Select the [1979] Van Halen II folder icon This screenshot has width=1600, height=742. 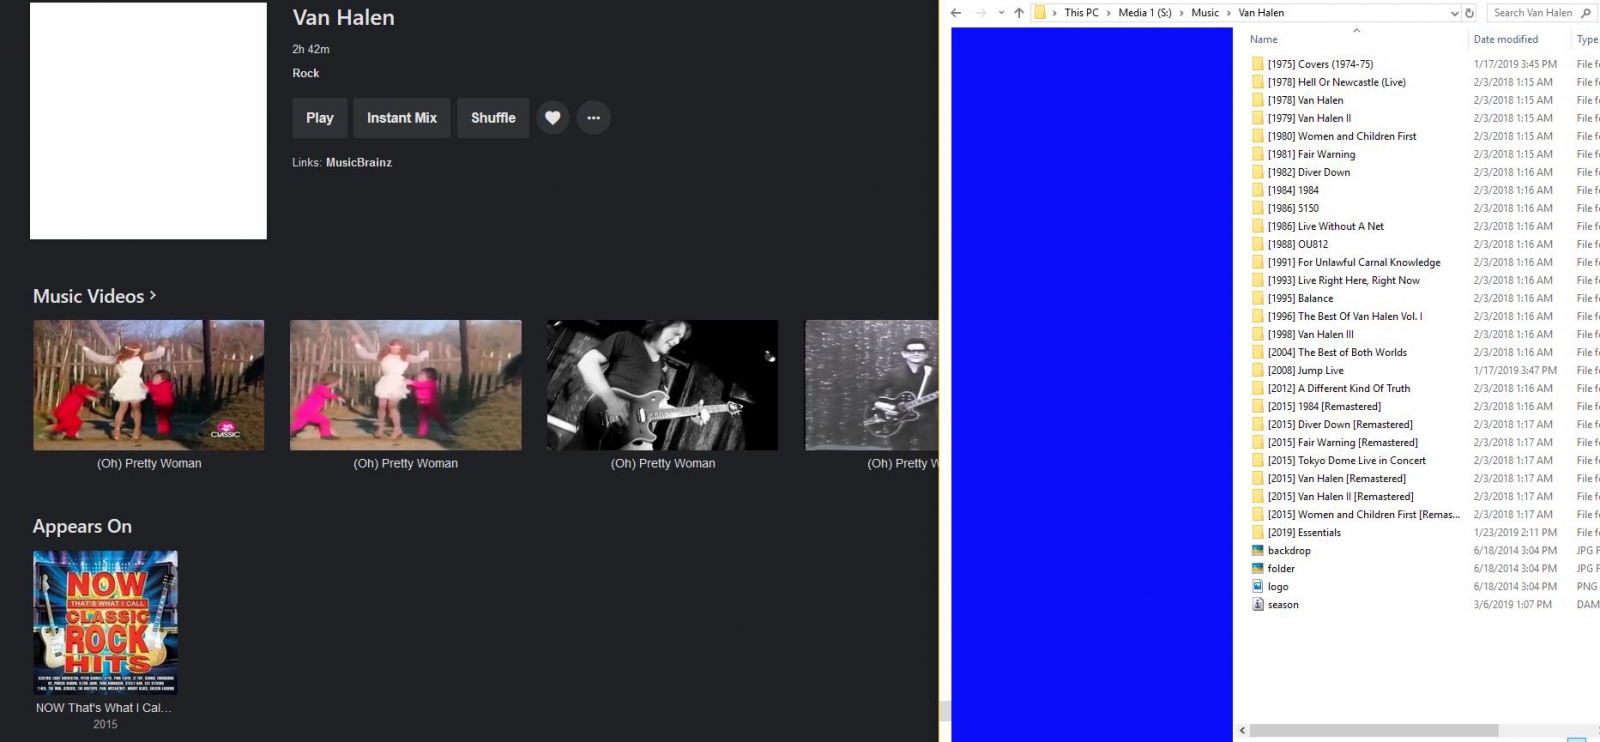(x=1258, y=118)
